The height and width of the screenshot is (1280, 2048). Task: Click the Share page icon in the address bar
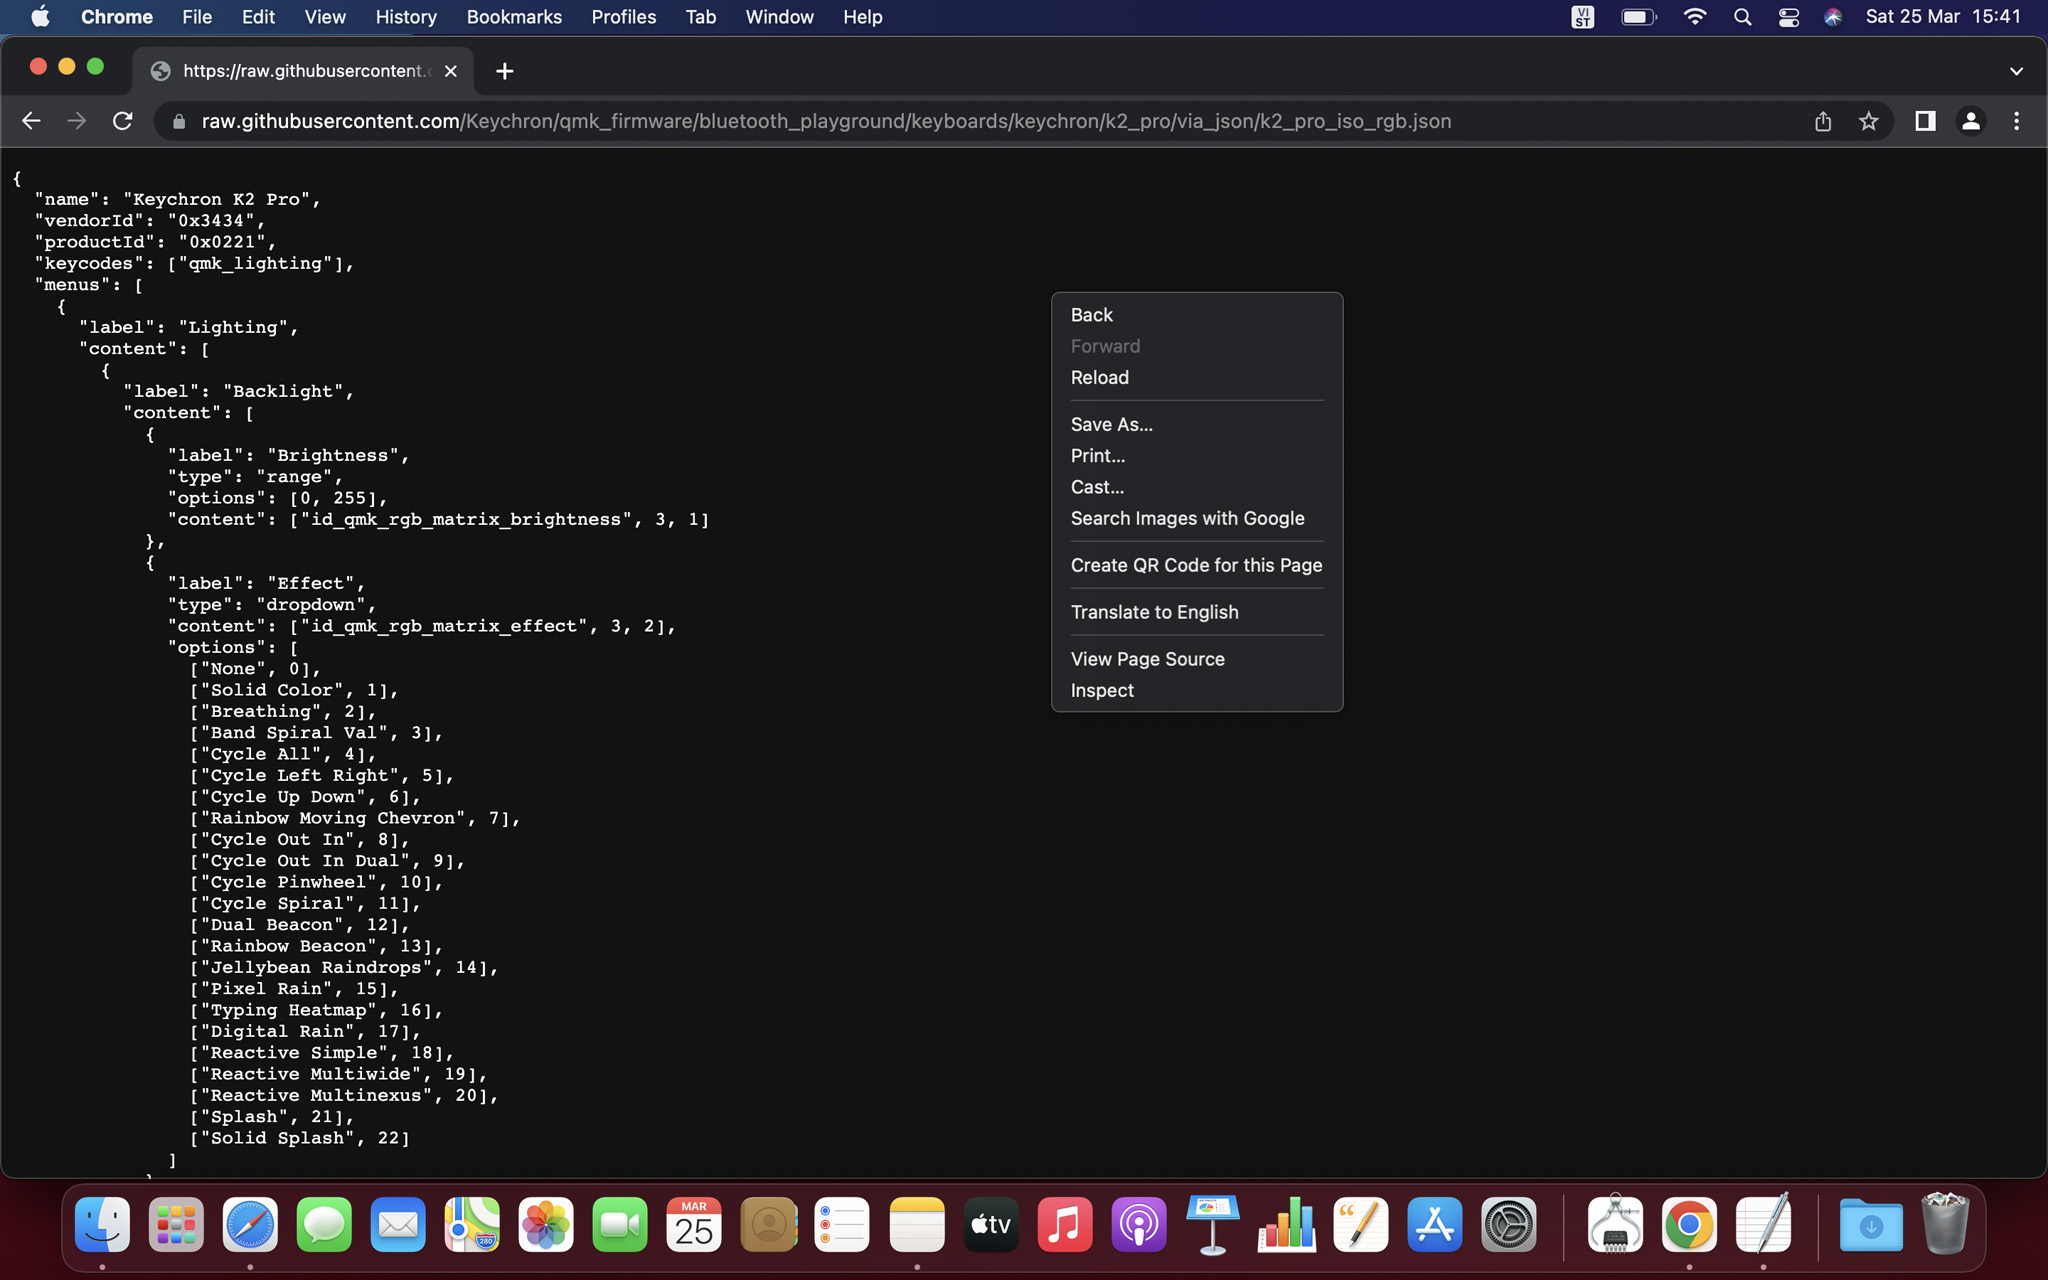[1823, 121]
